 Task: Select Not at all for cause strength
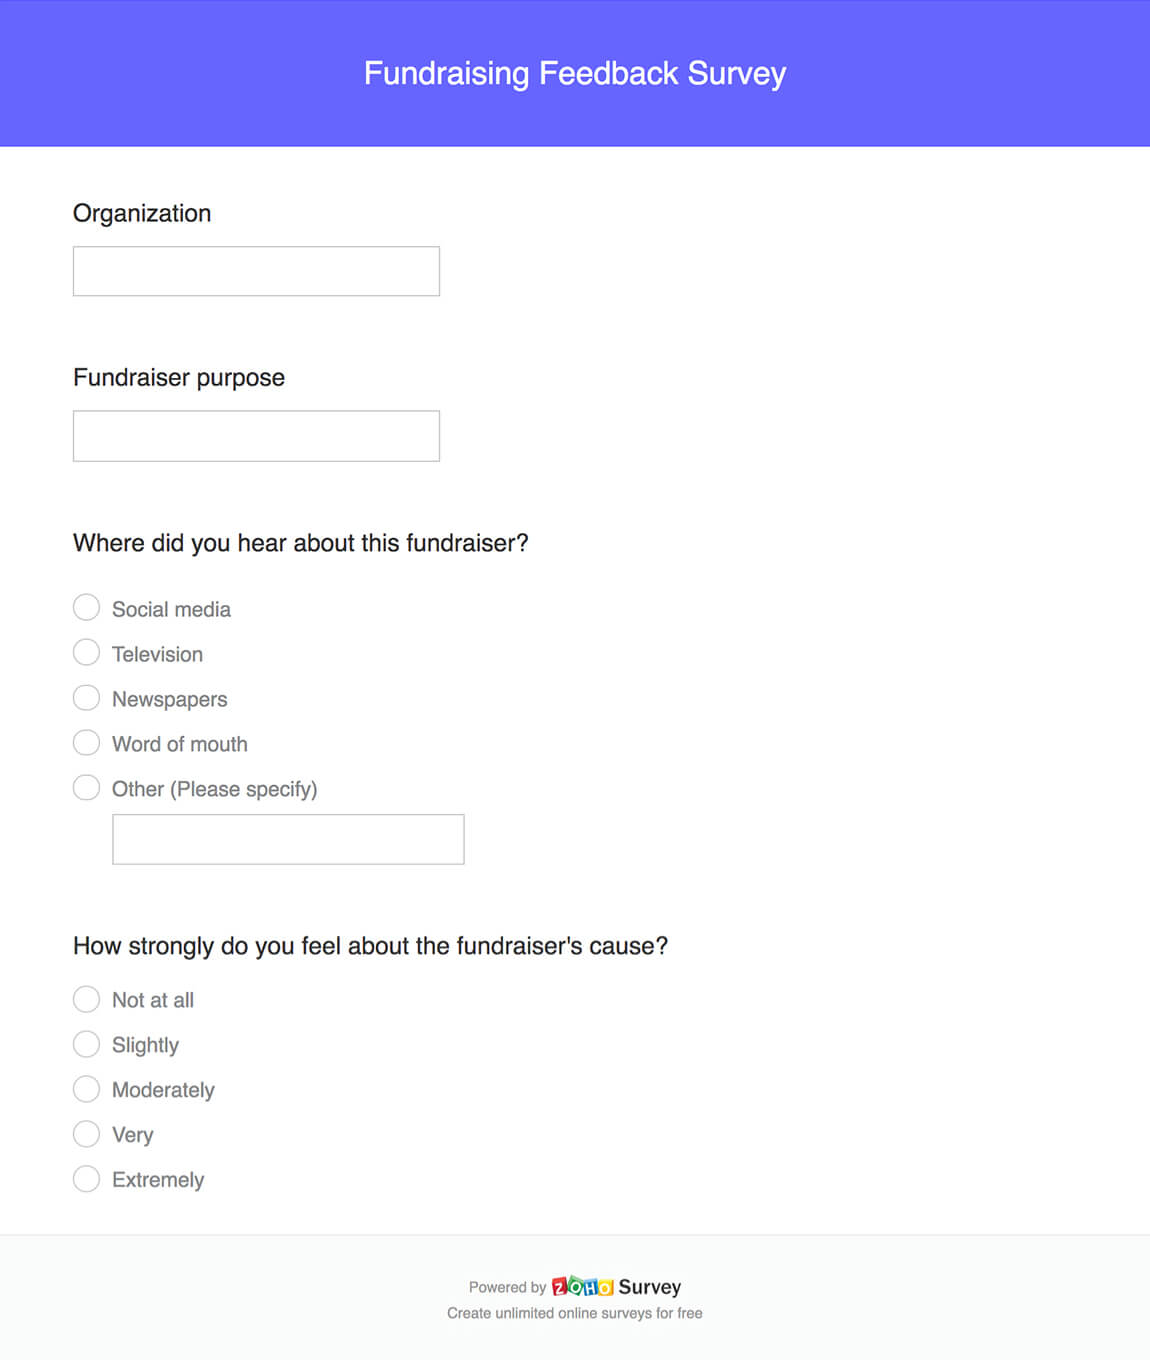[x=86, y=998]
